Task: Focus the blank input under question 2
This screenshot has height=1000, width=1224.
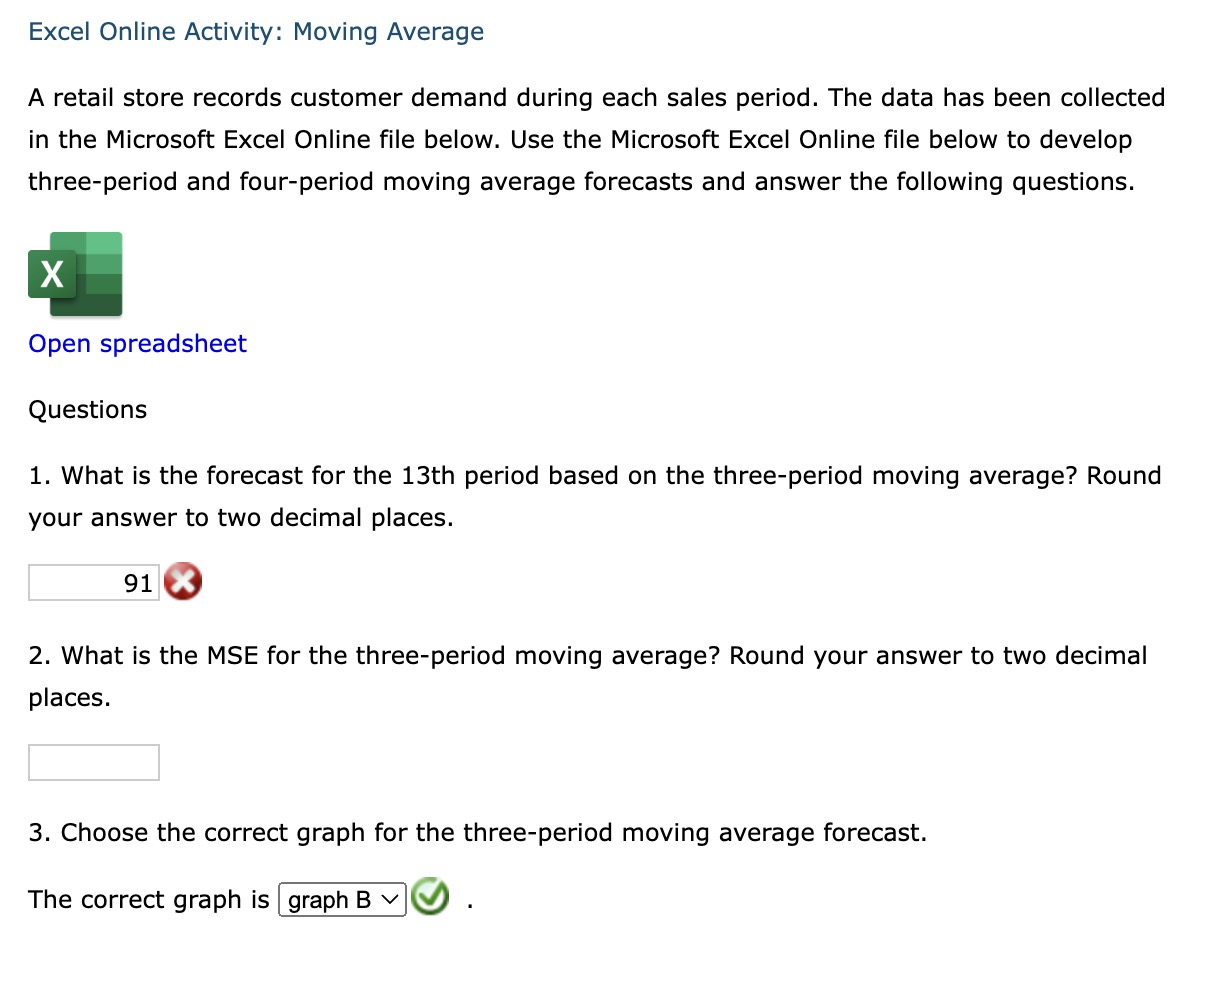Action: click(93, 762)
